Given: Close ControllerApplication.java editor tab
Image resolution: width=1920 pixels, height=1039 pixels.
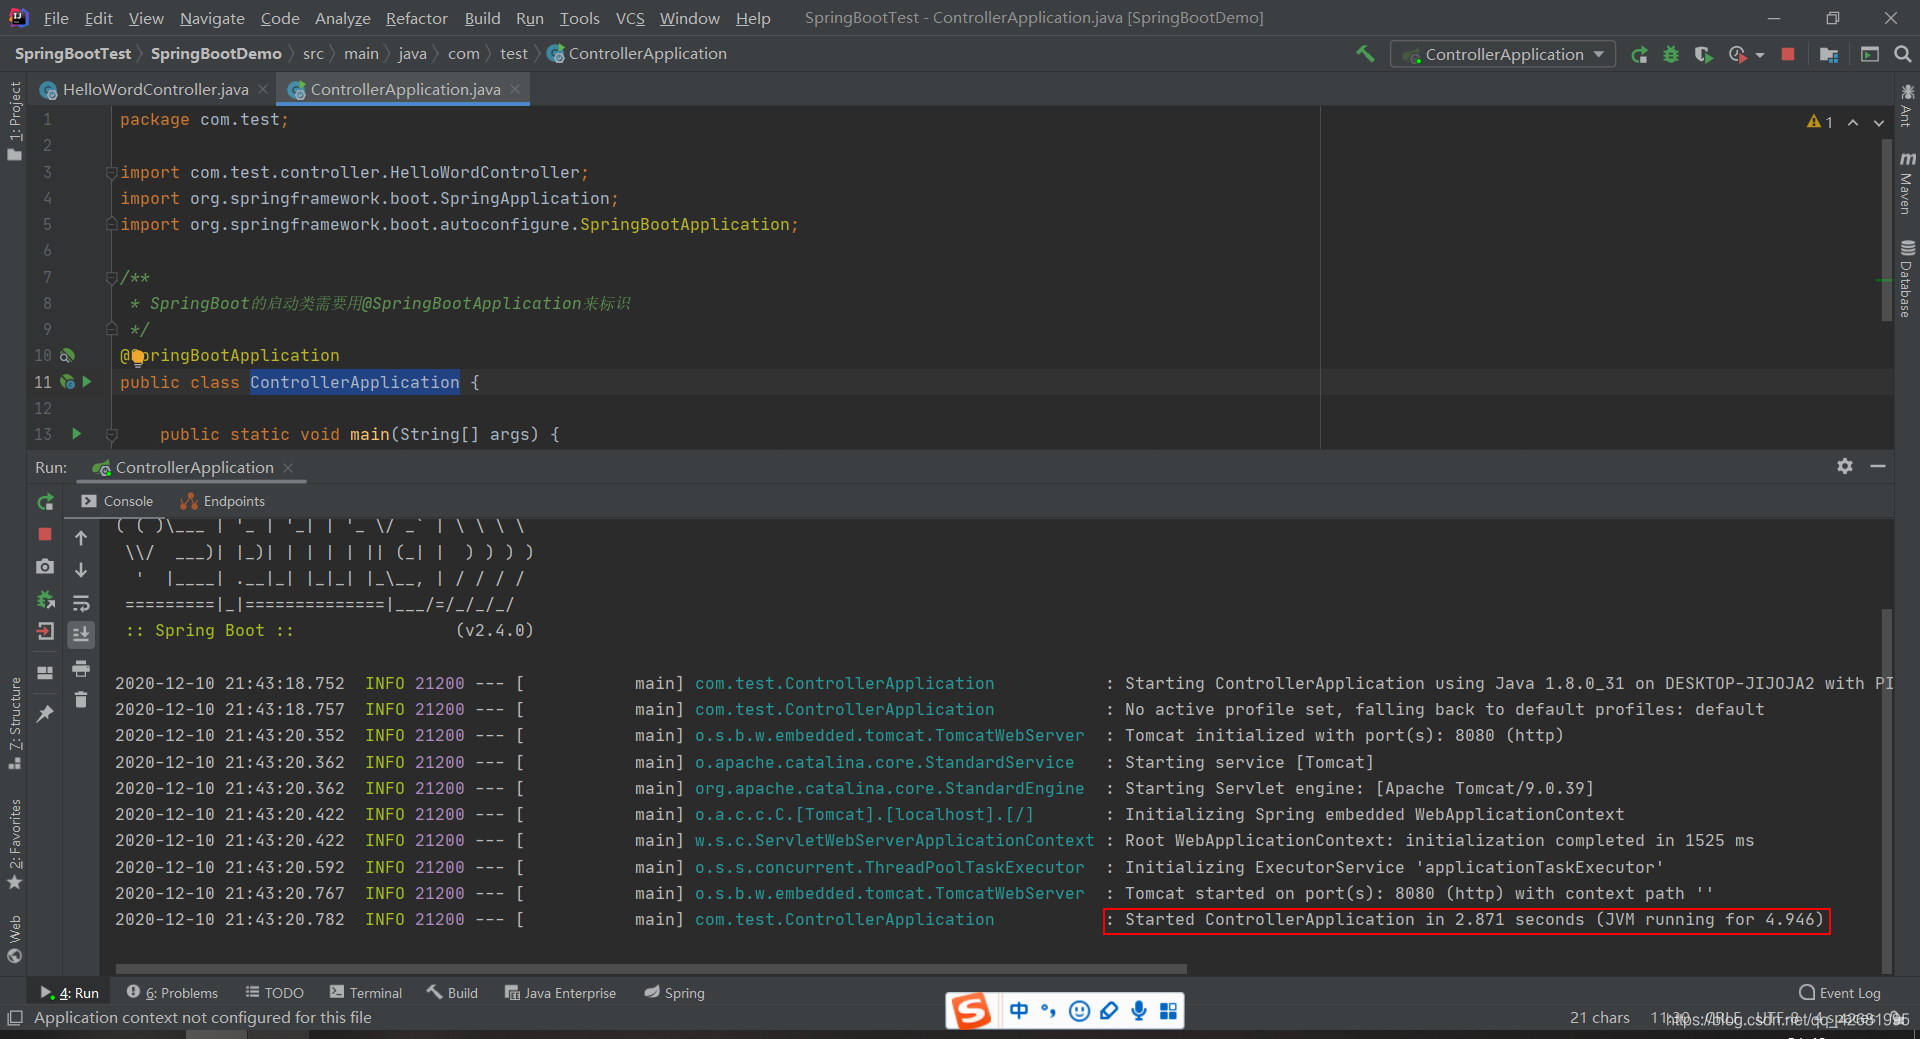Looking at the screenshot, I should [x=515, y=89].
